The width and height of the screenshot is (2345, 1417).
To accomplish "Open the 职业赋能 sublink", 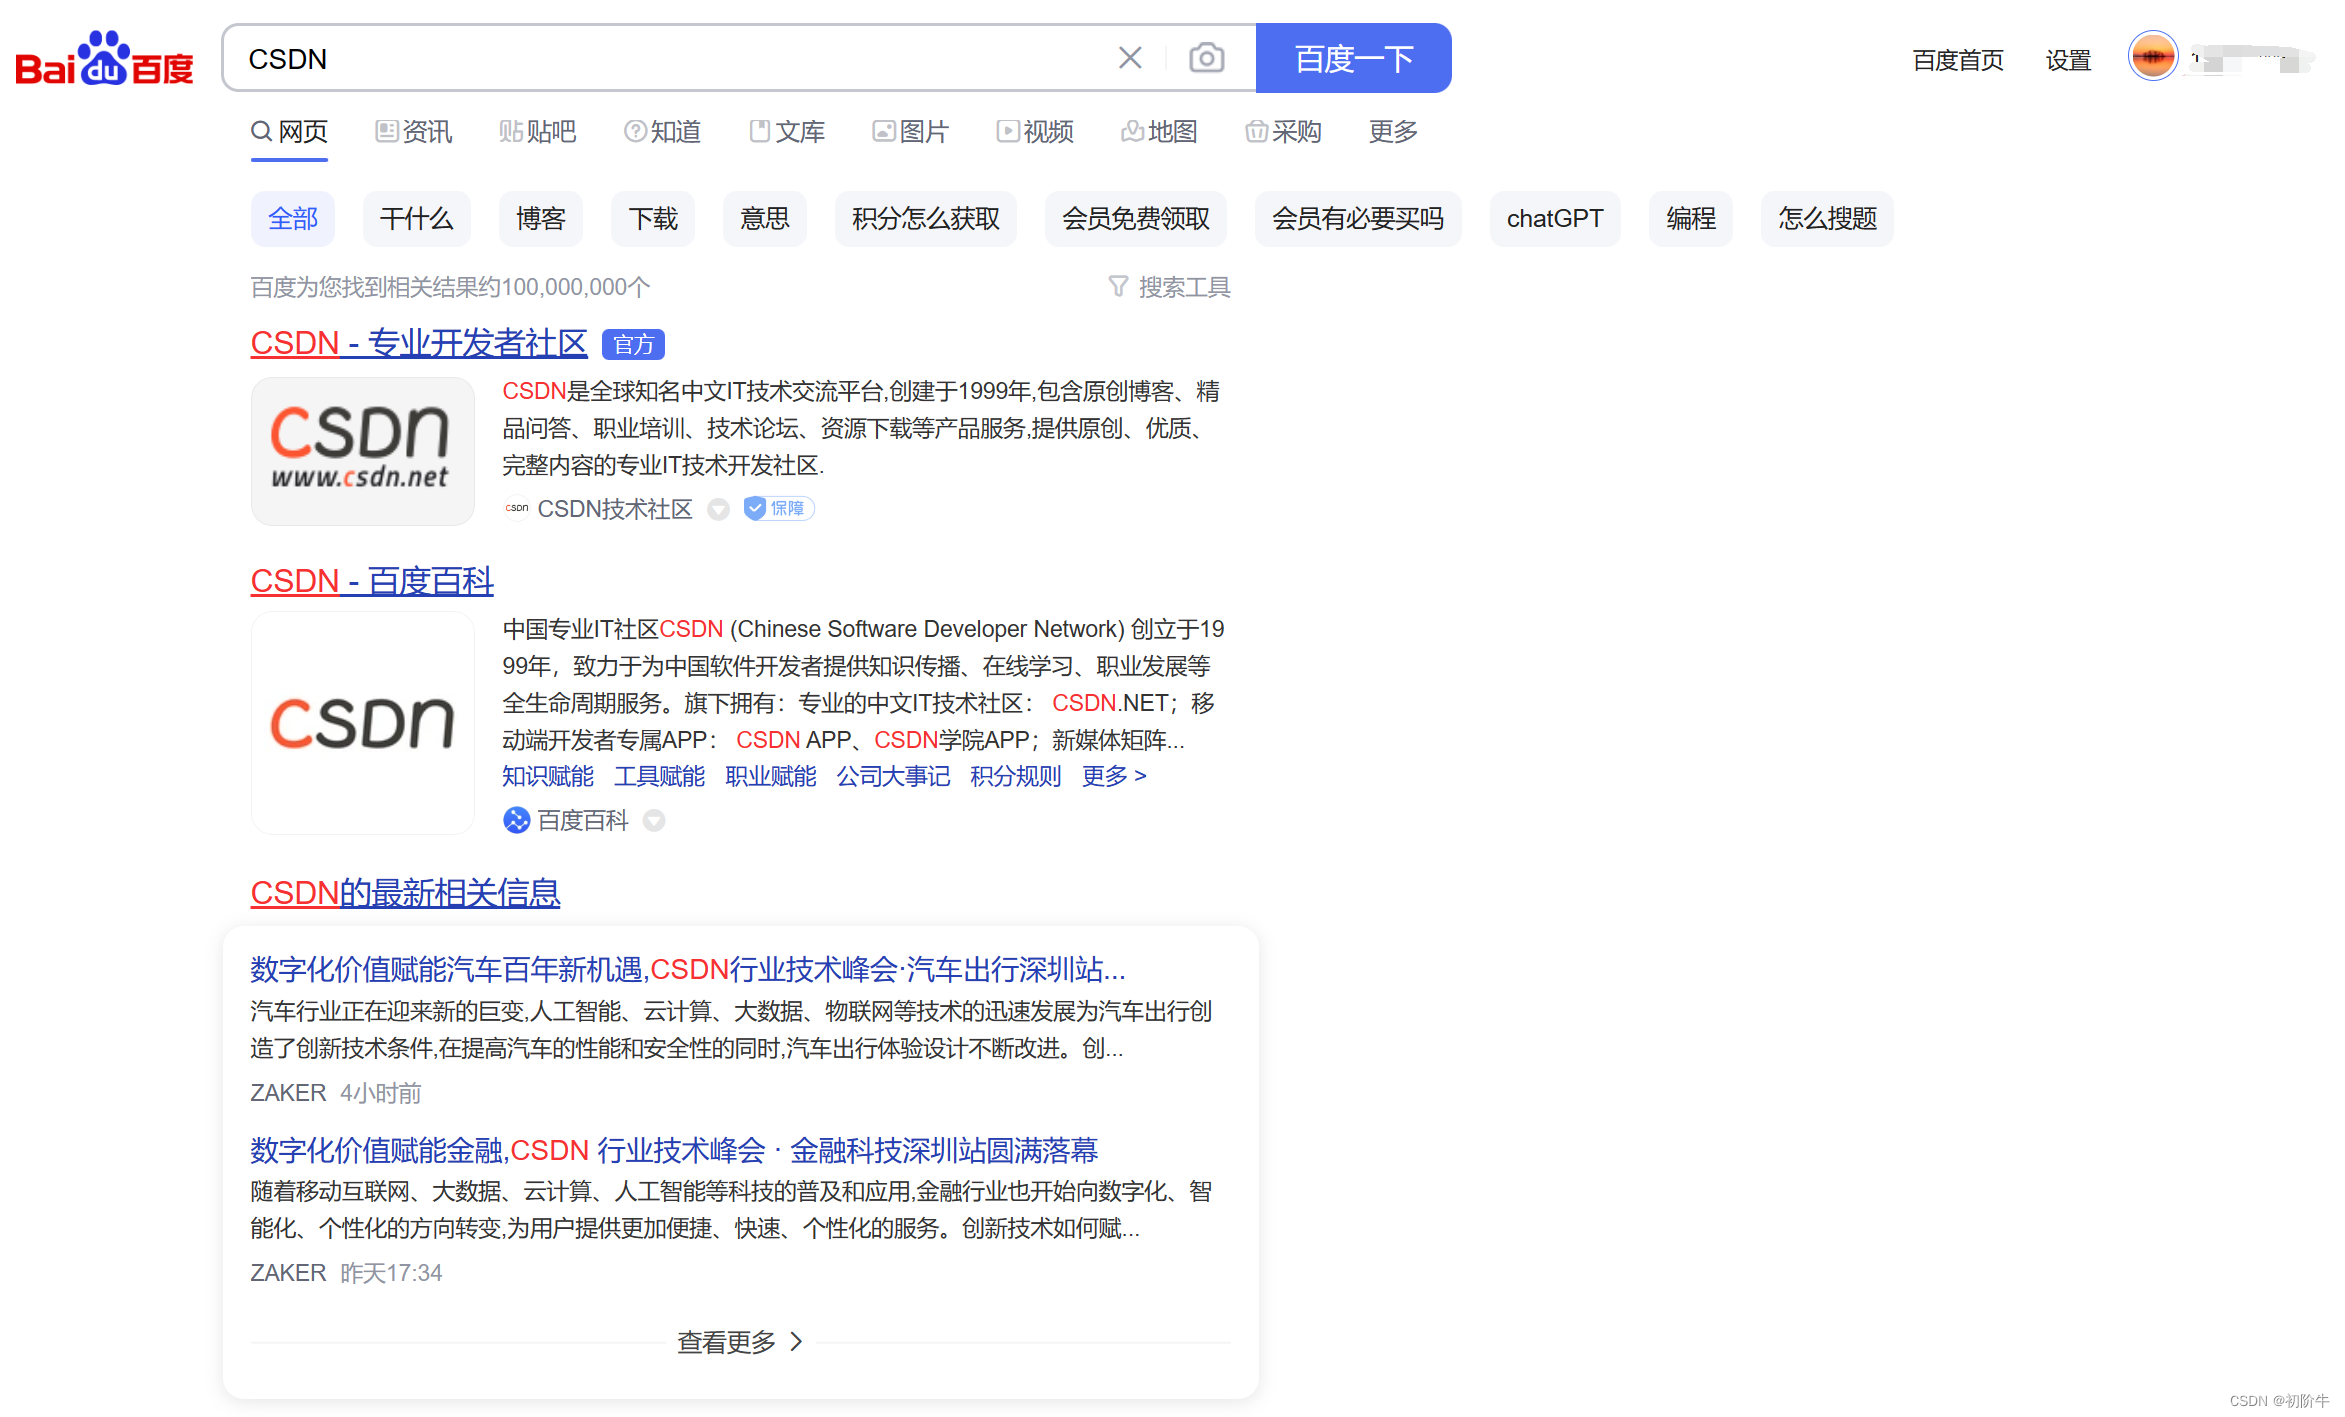I will coord(770,777).
